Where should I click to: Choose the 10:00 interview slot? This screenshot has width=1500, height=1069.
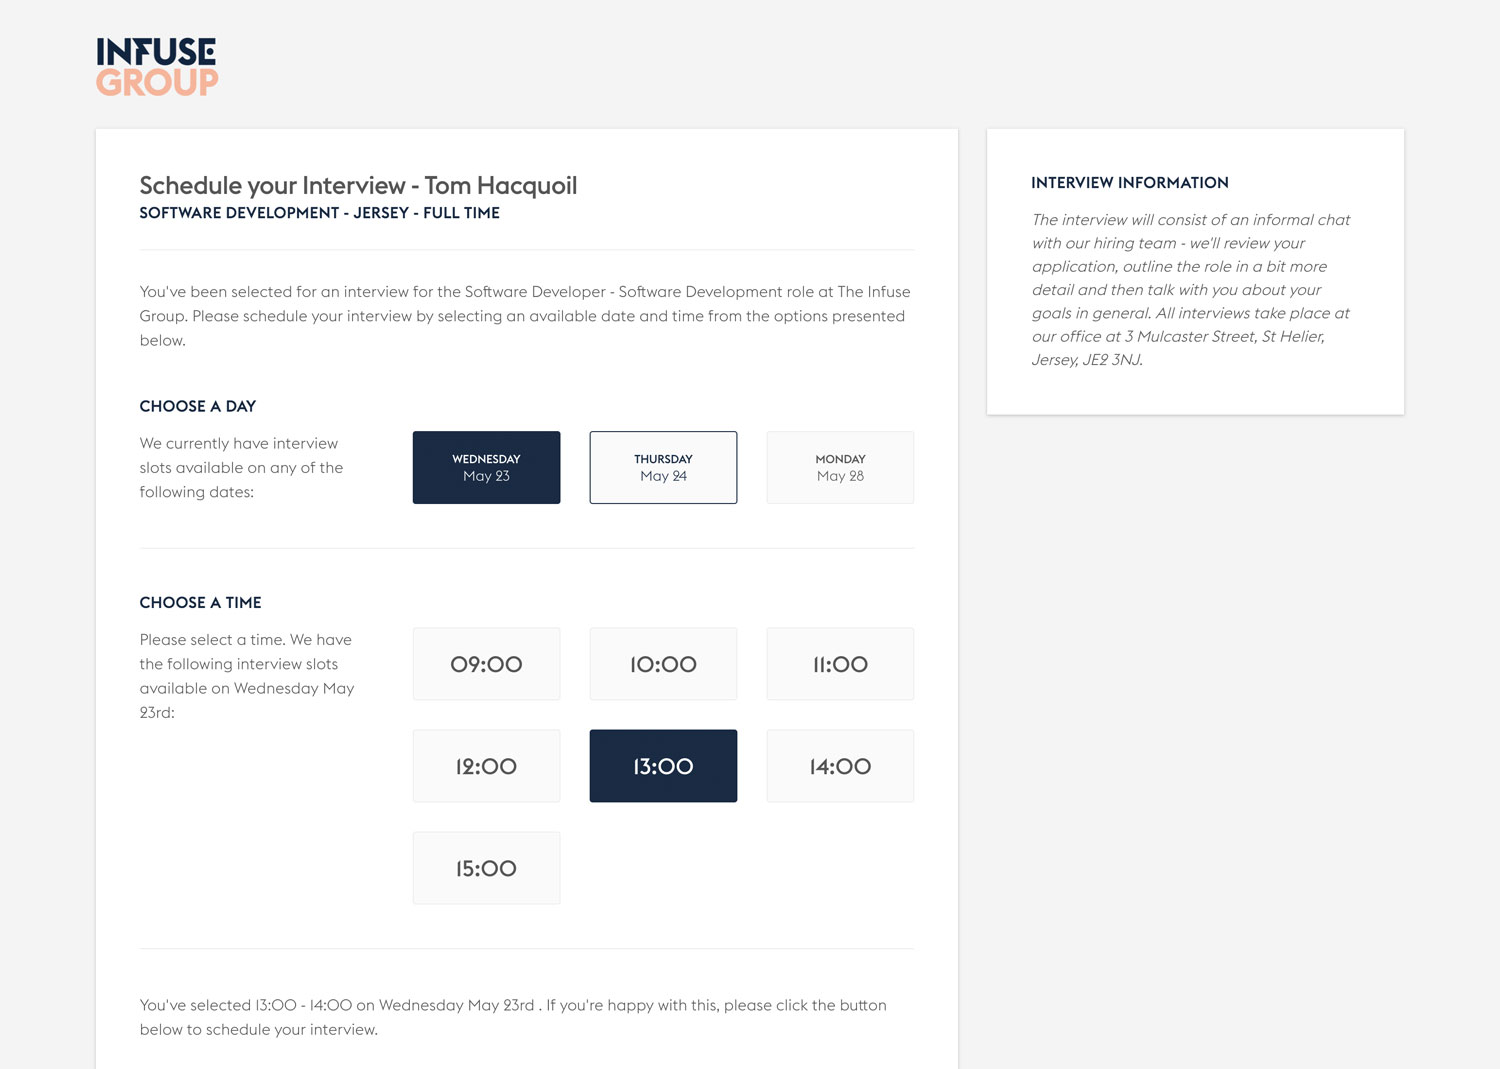click(663, 664)
